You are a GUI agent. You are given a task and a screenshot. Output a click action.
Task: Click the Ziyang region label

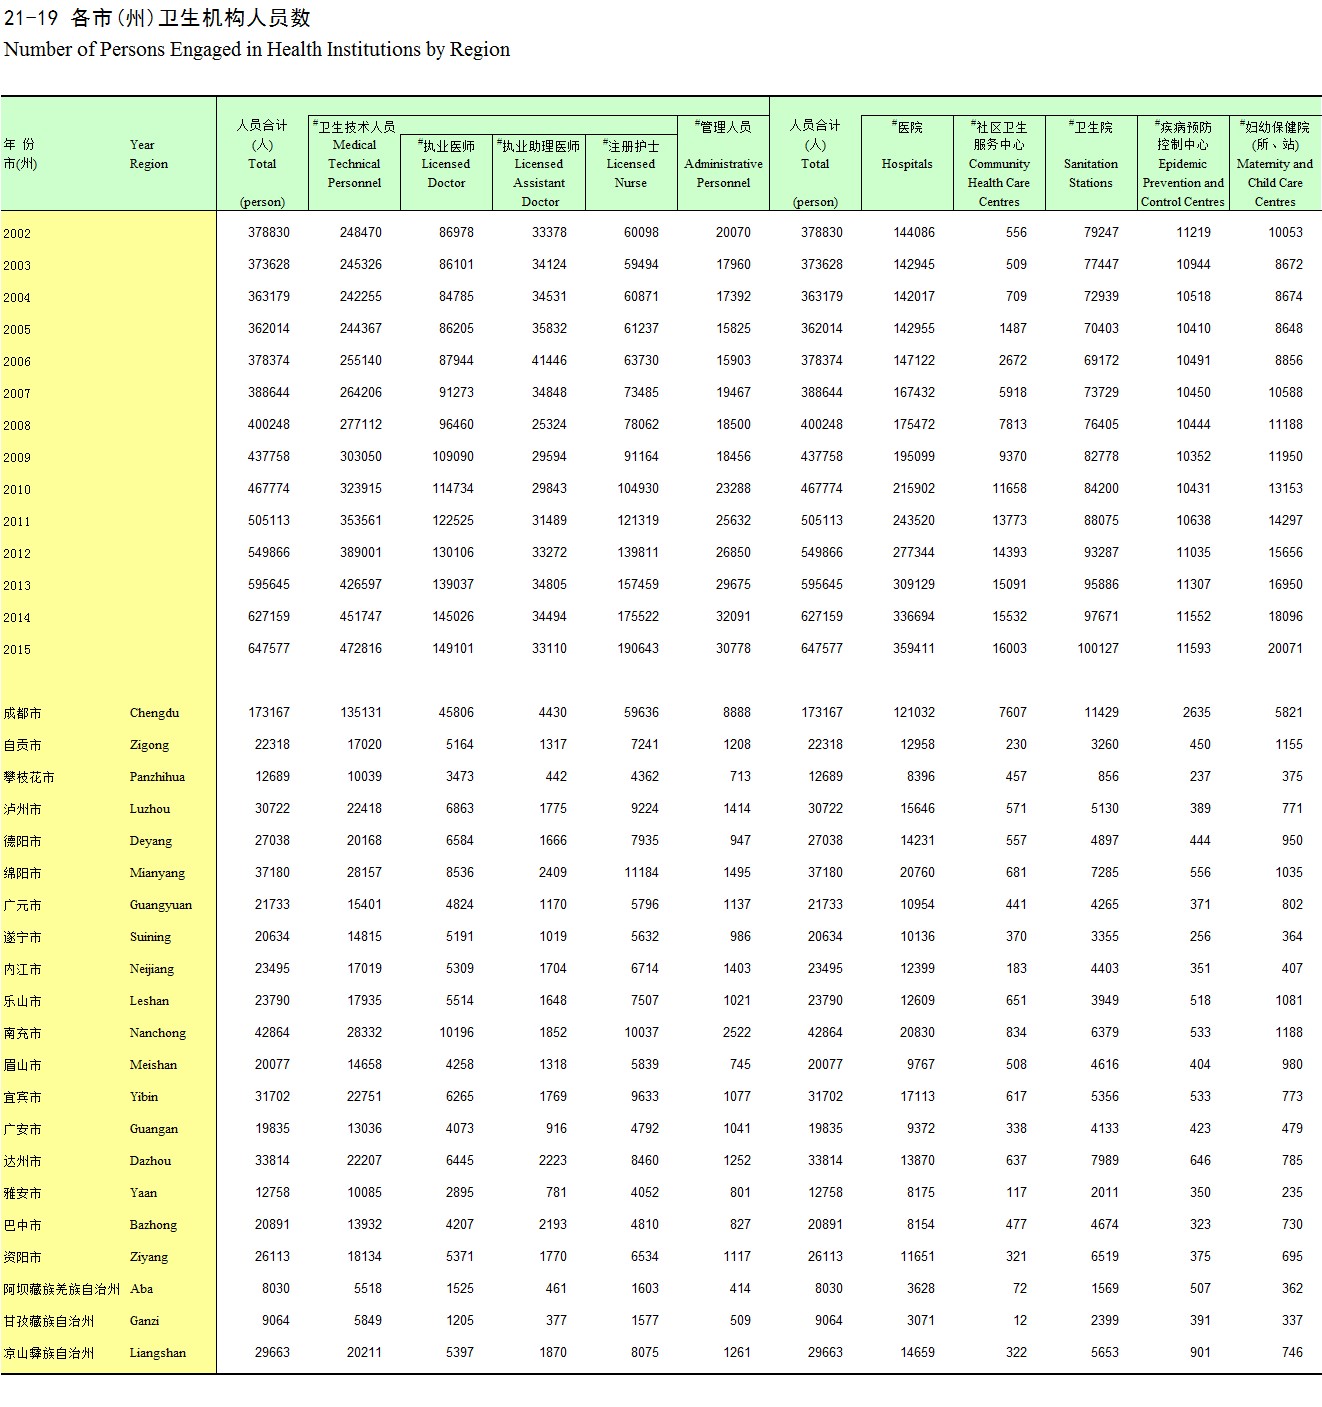(x=149, y=1257)
